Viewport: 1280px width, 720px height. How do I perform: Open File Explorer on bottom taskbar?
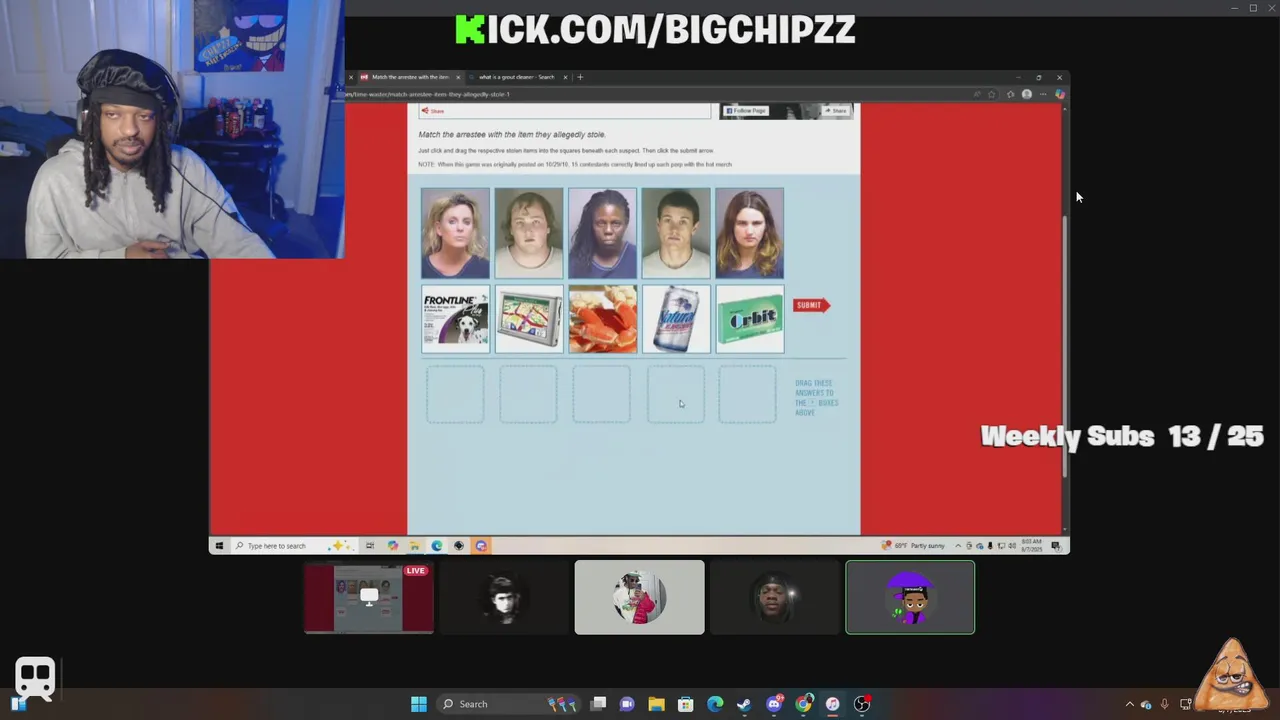point(656,704)
